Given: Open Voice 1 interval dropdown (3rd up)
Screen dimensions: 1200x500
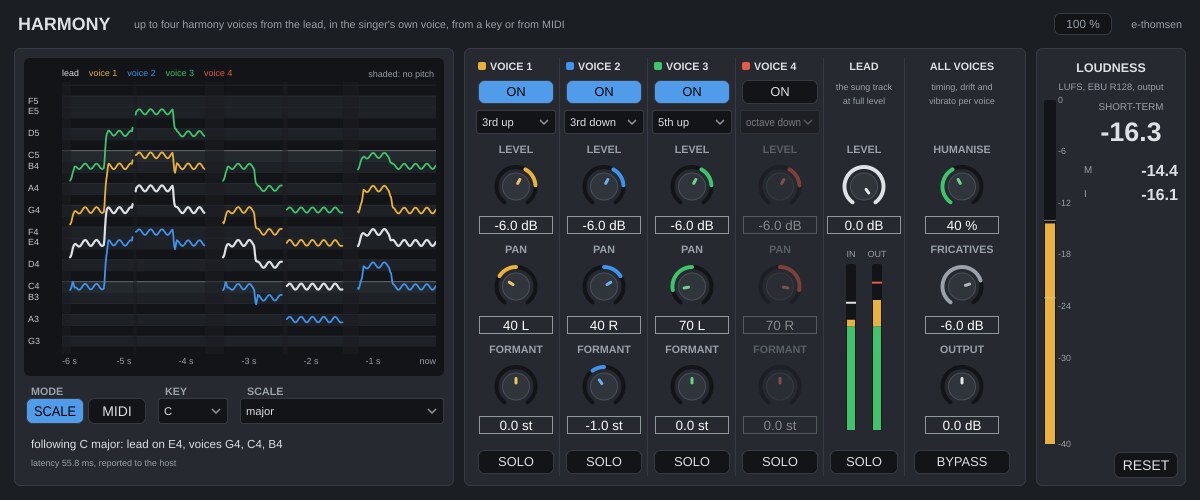Looking at the screenshot, I should 516,122.
